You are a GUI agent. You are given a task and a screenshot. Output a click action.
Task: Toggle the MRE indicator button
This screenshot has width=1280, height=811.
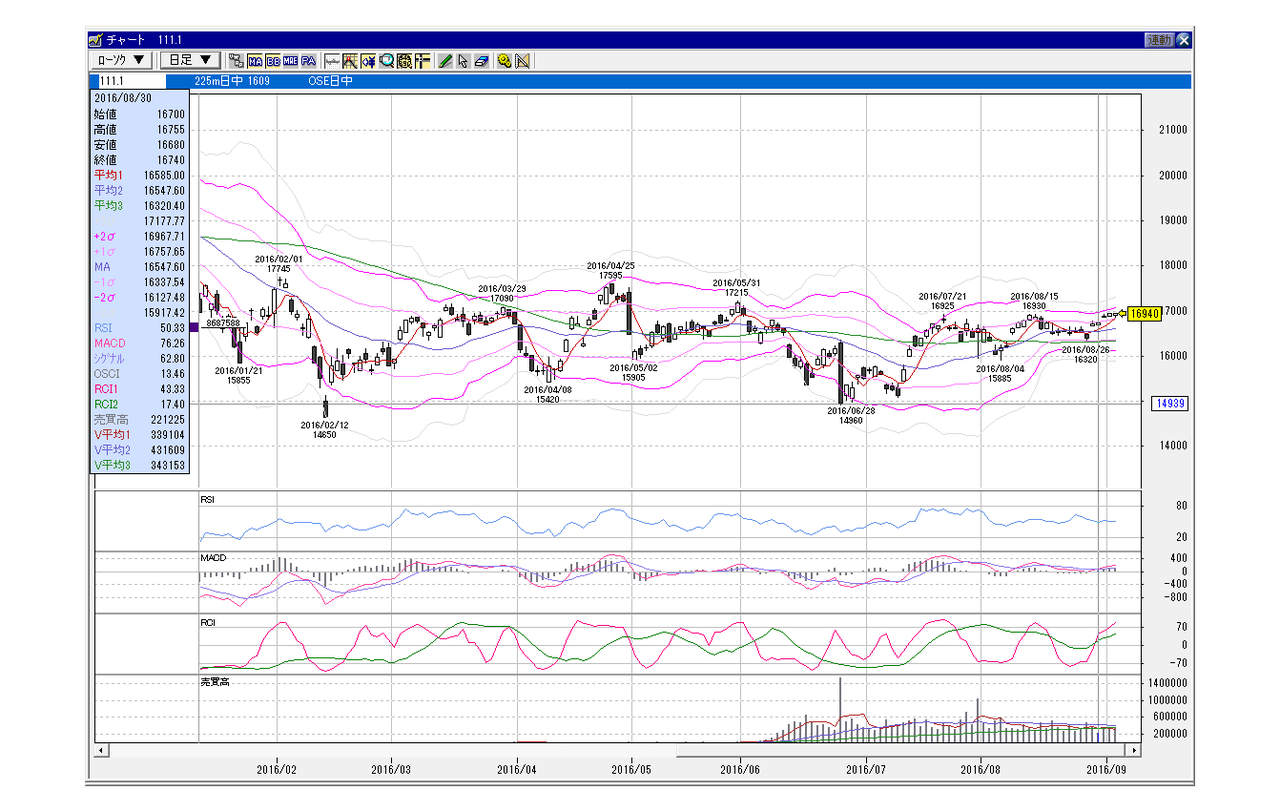pyautogui.click(x=290, y=61)
